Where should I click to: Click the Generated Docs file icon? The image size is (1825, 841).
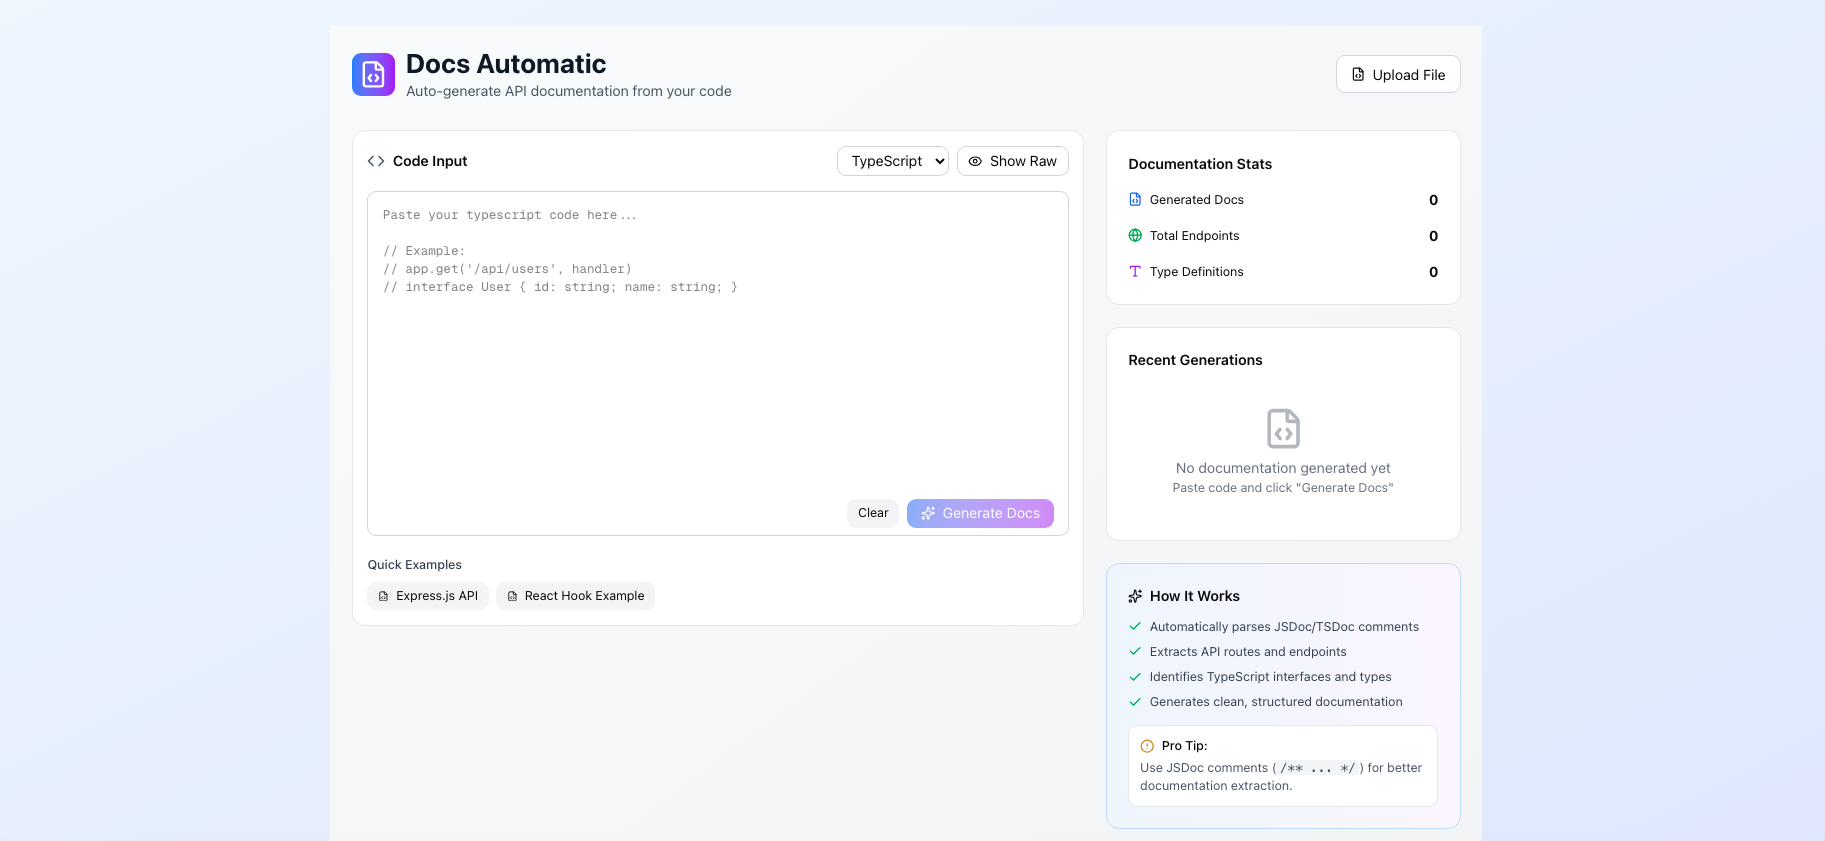1135,200
